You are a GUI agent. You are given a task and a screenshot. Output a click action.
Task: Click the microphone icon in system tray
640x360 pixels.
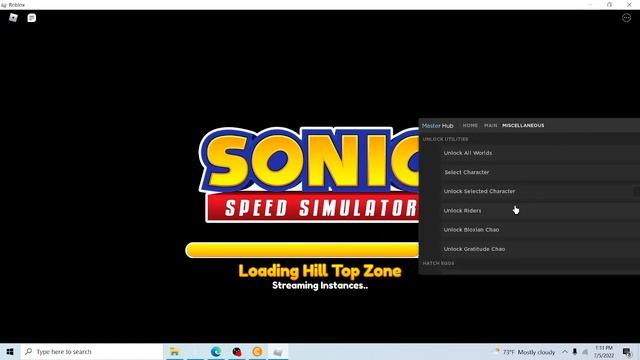pos(575,351)
